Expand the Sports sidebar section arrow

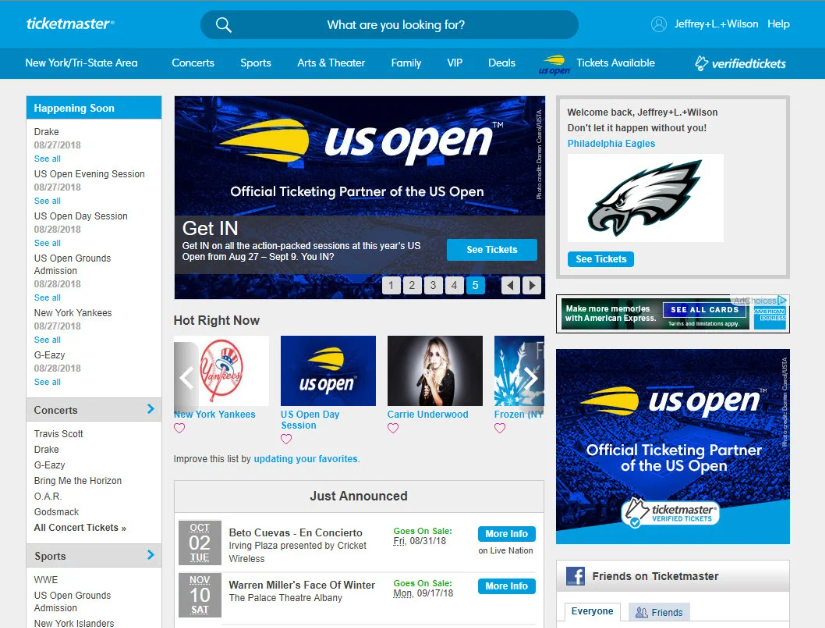tap(151, 555)
